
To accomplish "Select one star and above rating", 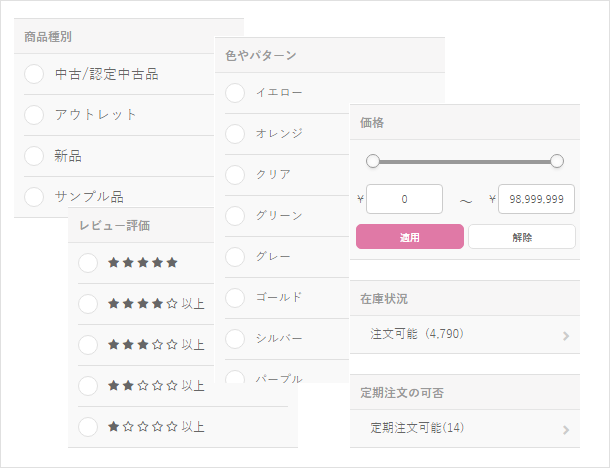I will [88, 427].
